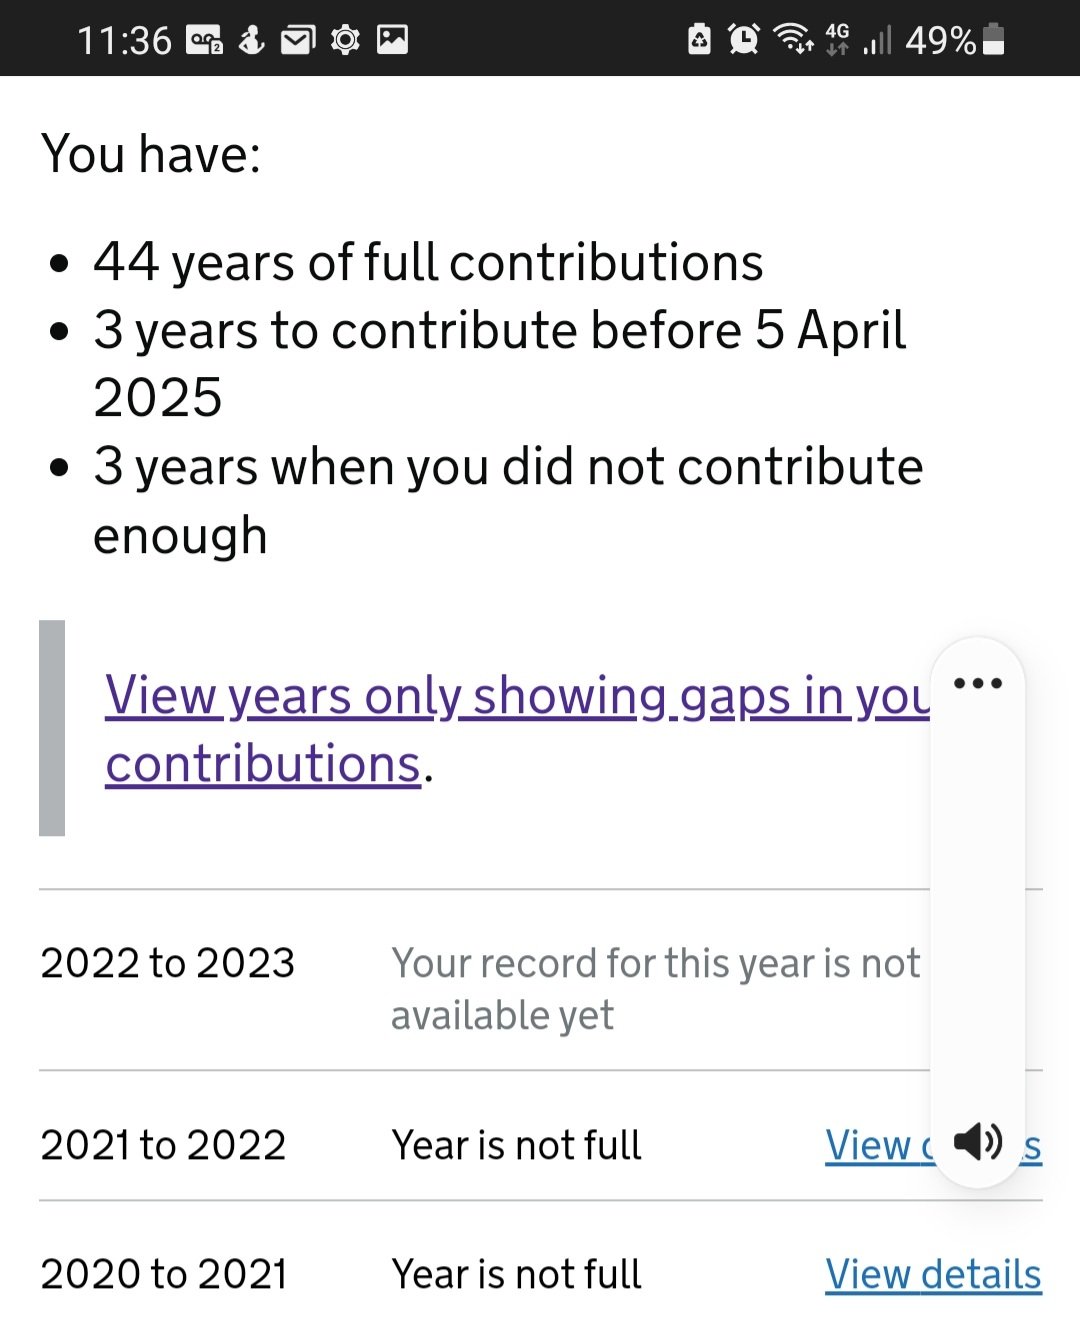Tap the settings gear notification icon
Image resolution: width=1080 pixels, height=1326 pixels.
(345, 40)
